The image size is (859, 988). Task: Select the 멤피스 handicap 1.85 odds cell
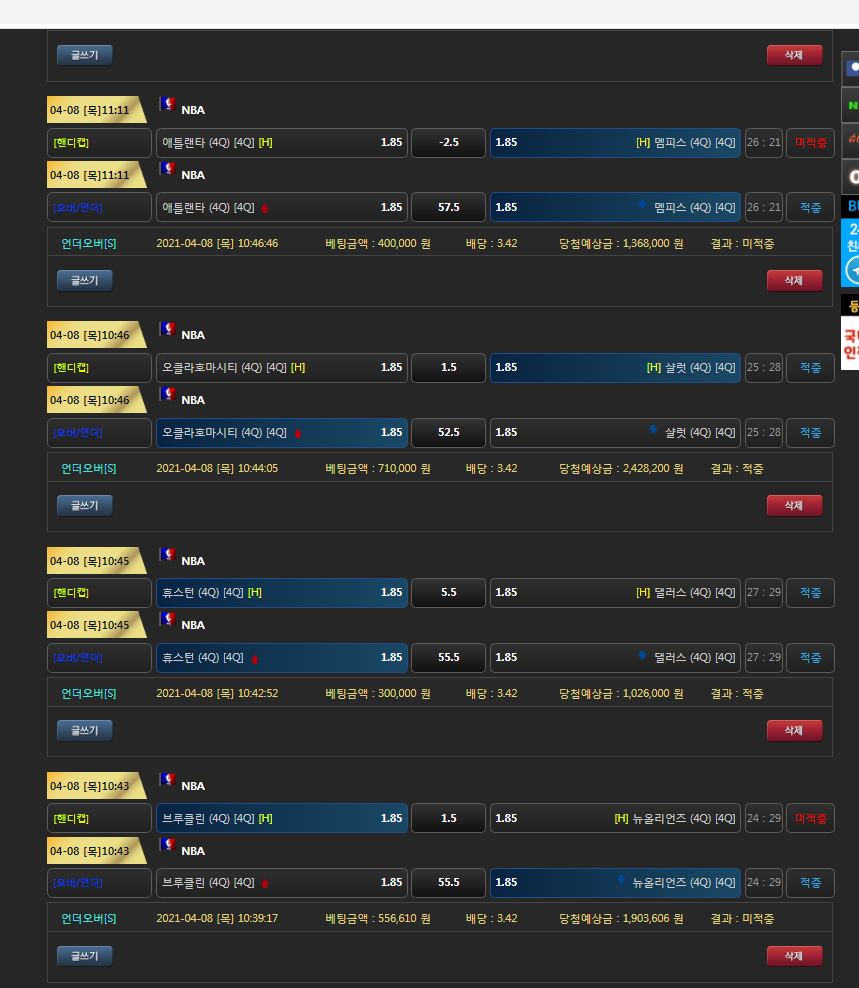tap(615, 143)
